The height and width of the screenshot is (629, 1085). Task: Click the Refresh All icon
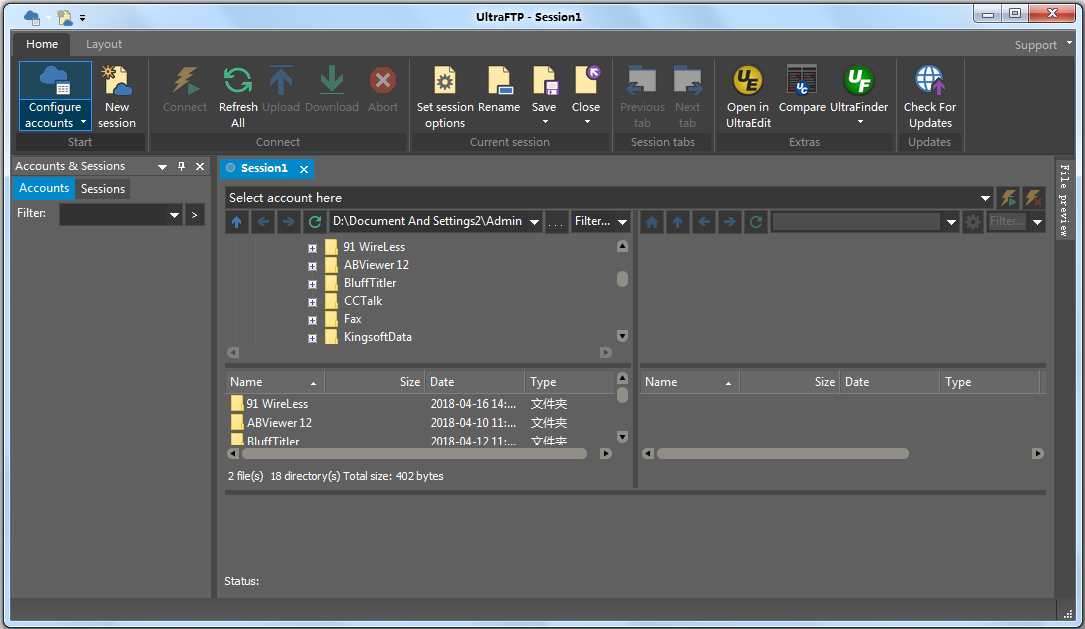point(237,82)
